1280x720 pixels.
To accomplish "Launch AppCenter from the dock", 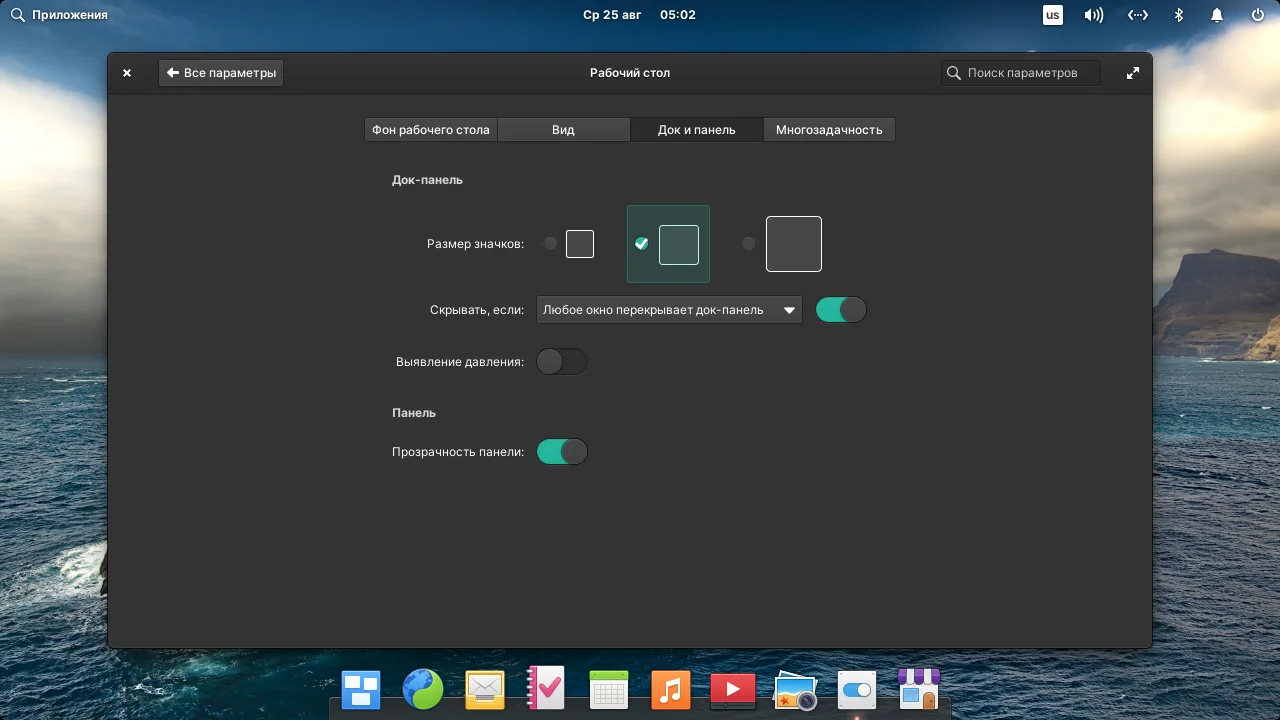I will 919,689.
